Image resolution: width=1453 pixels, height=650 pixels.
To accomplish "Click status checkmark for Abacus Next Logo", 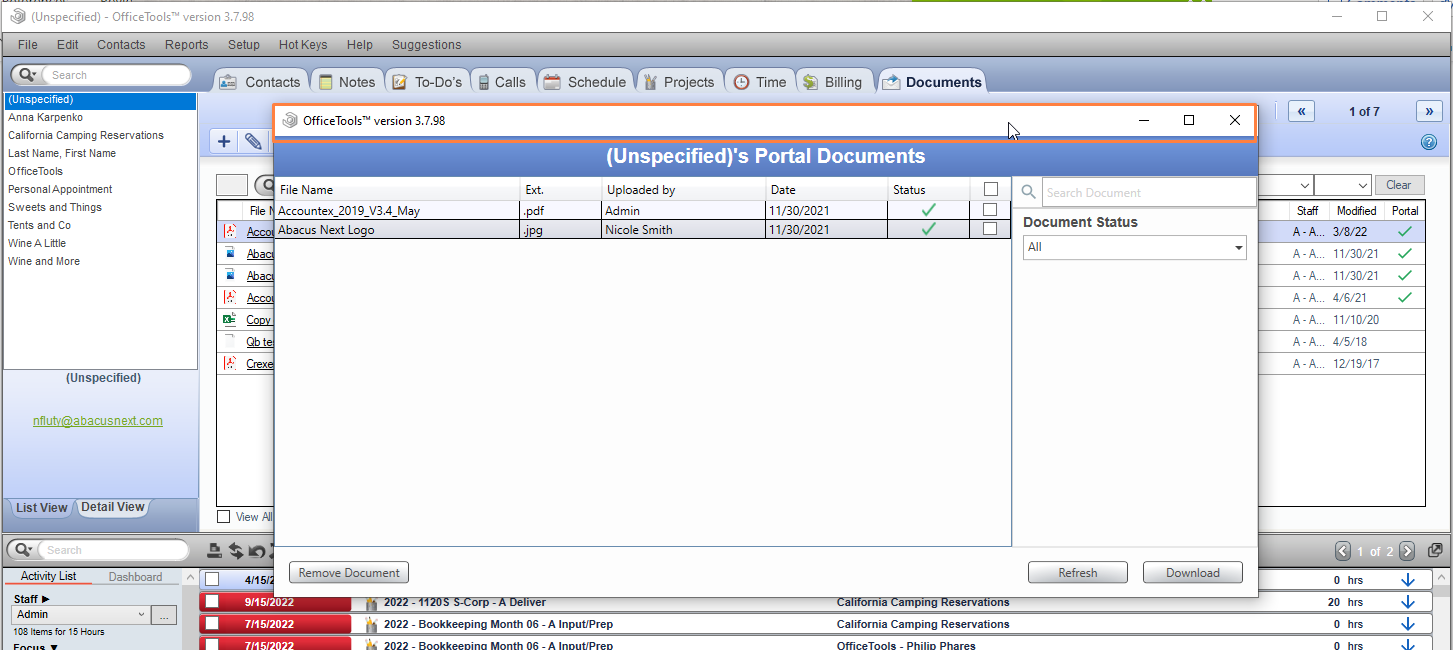I will [929, 229].
